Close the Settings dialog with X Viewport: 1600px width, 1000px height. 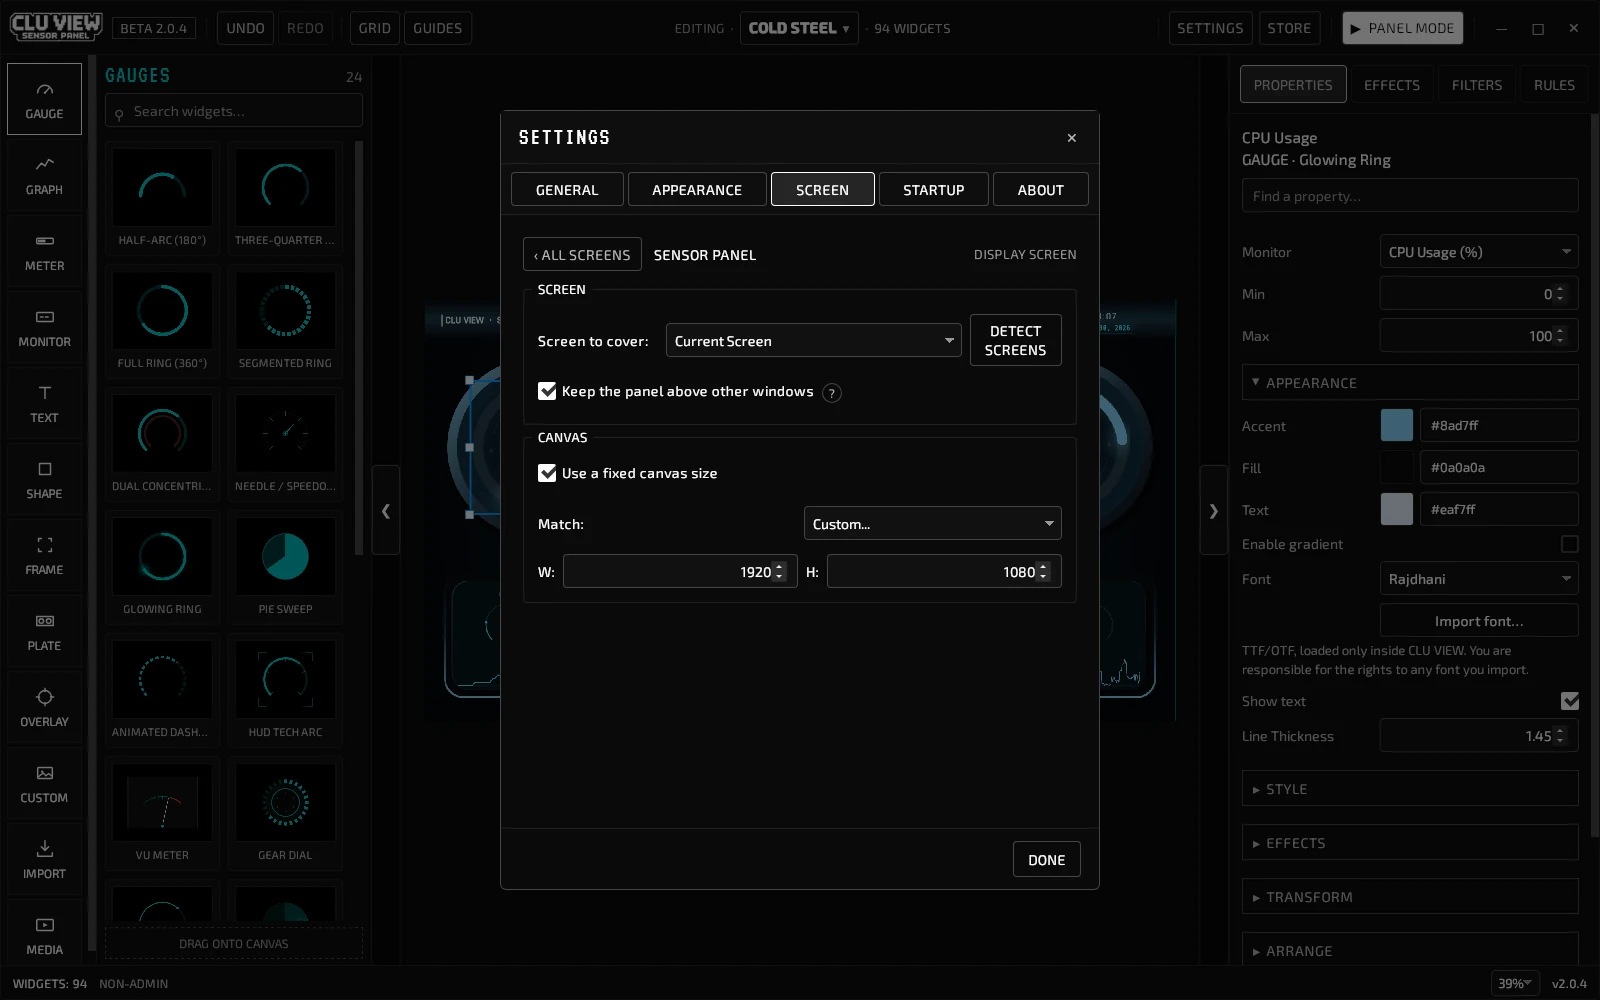1072,138
